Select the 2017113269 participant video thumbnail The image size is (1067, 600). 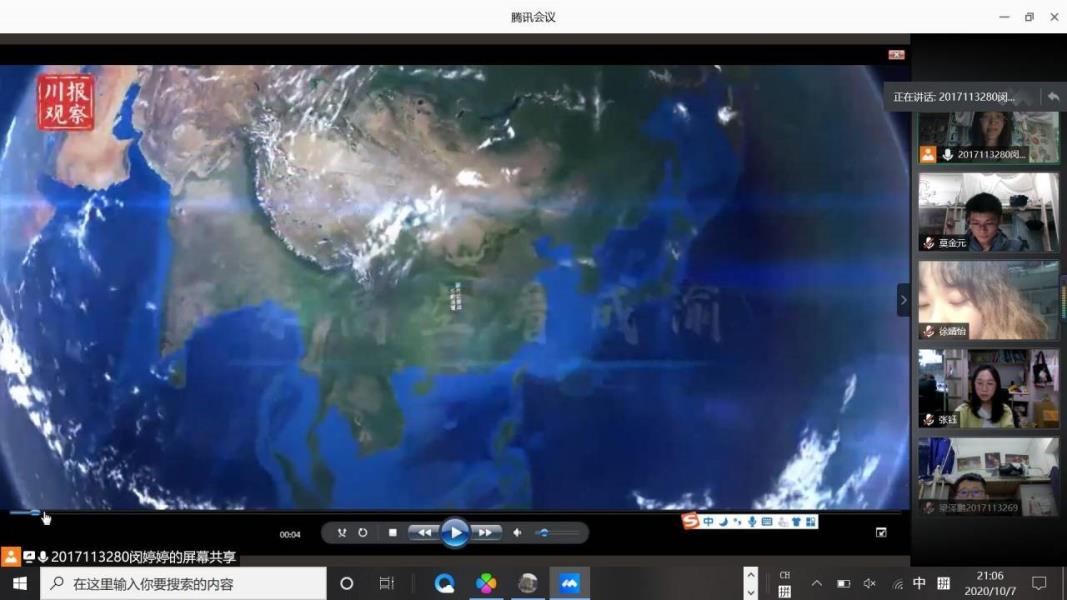click(x=988, y=477)
